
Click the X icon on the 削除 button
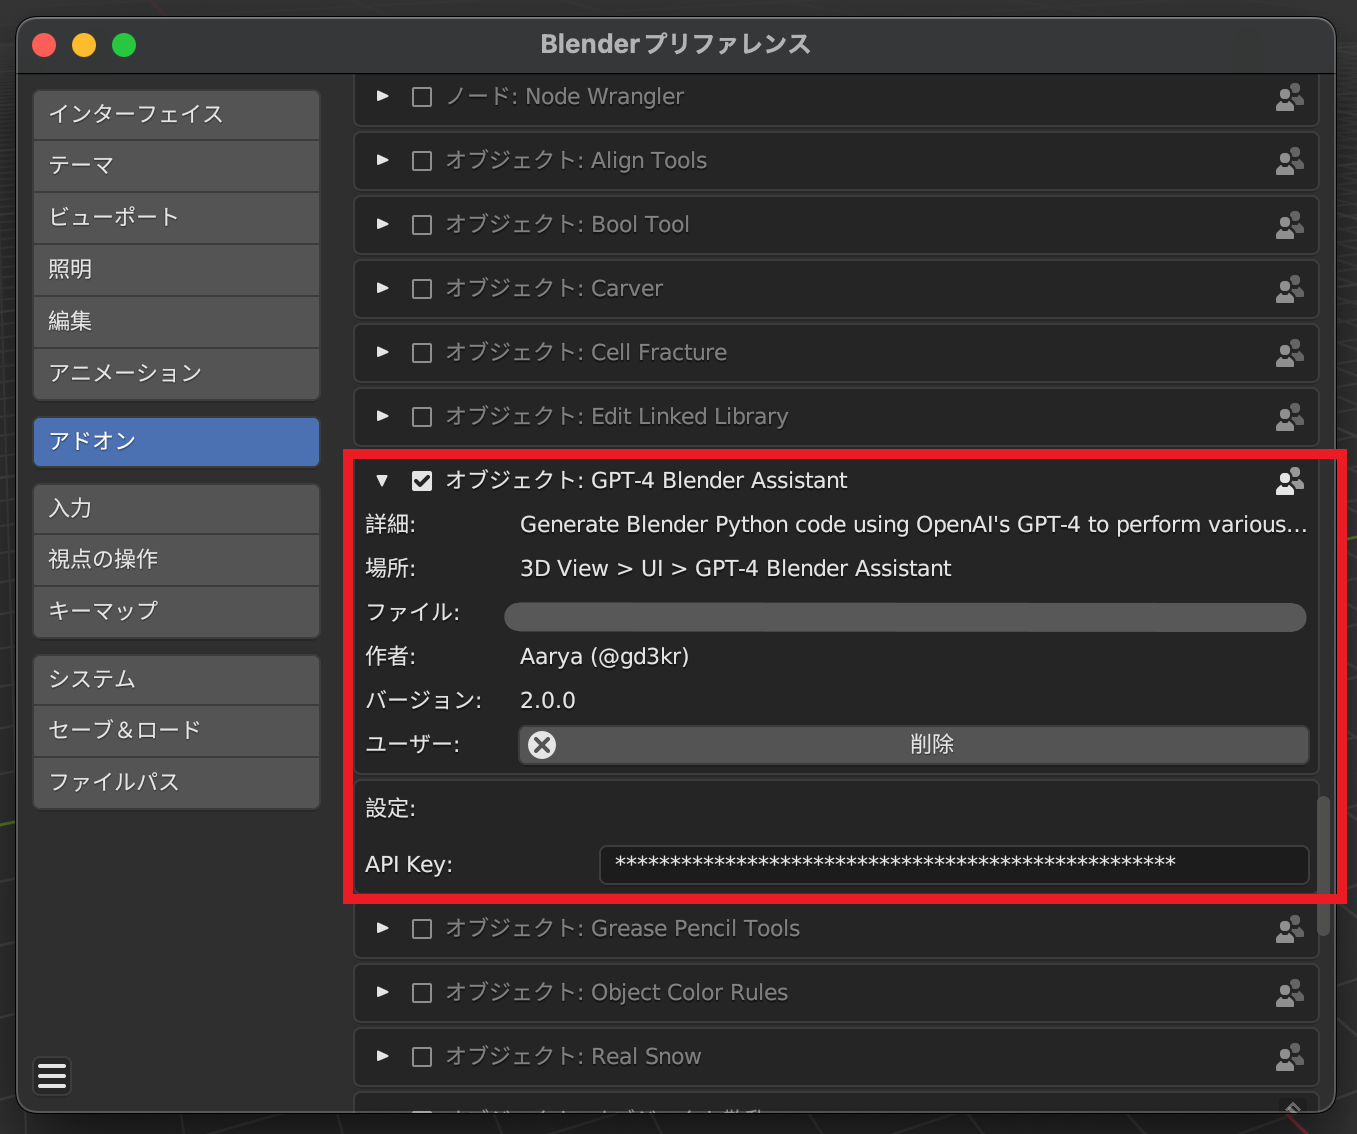pos(542,745)
